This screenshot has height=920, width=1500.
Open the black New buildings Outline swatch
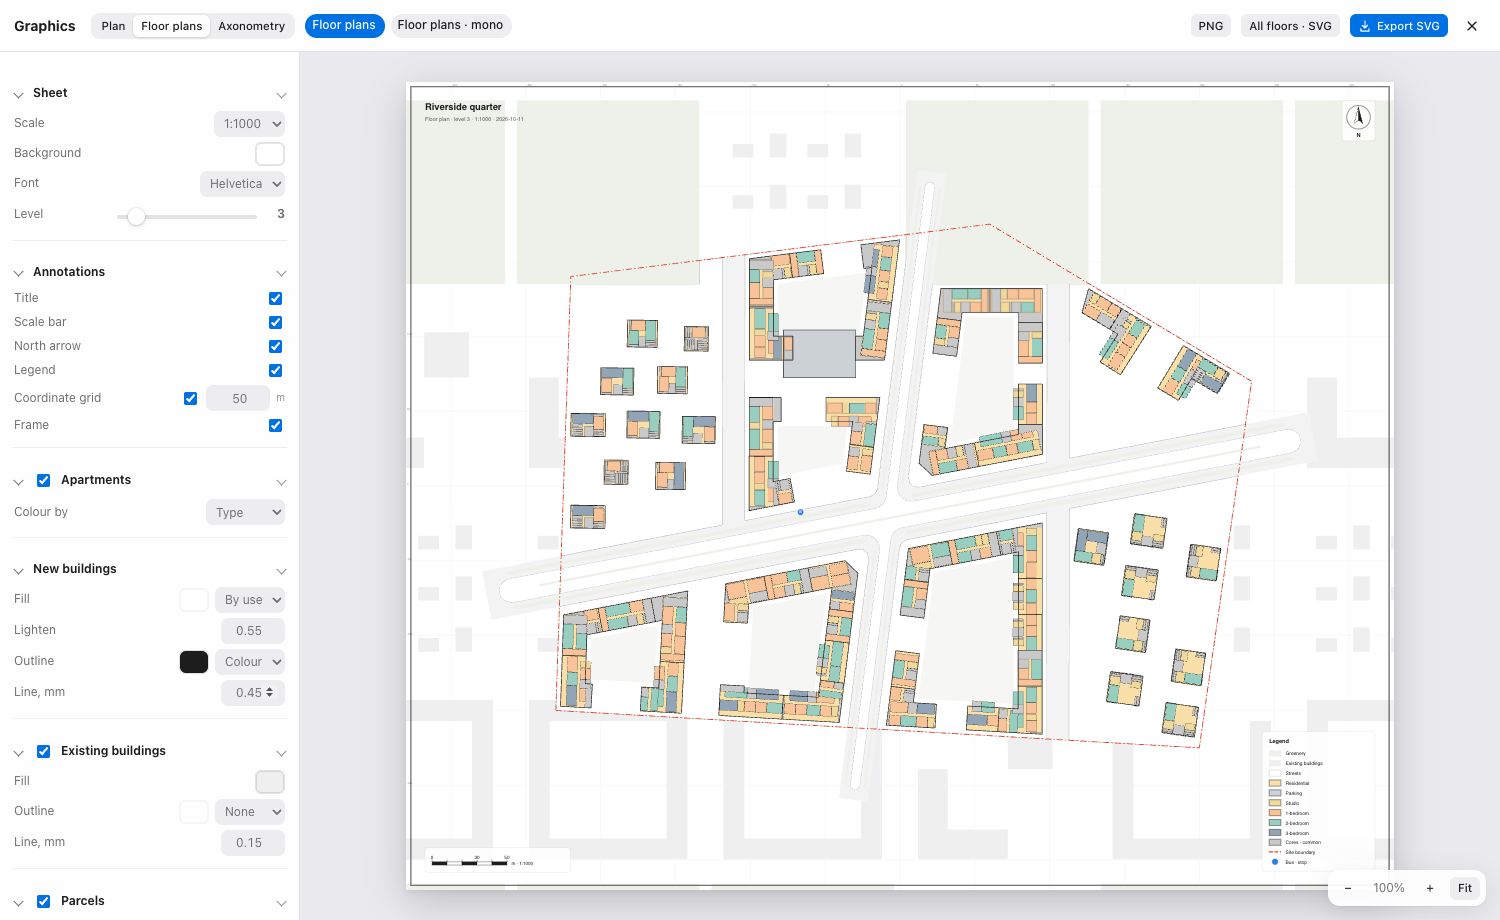194,662
